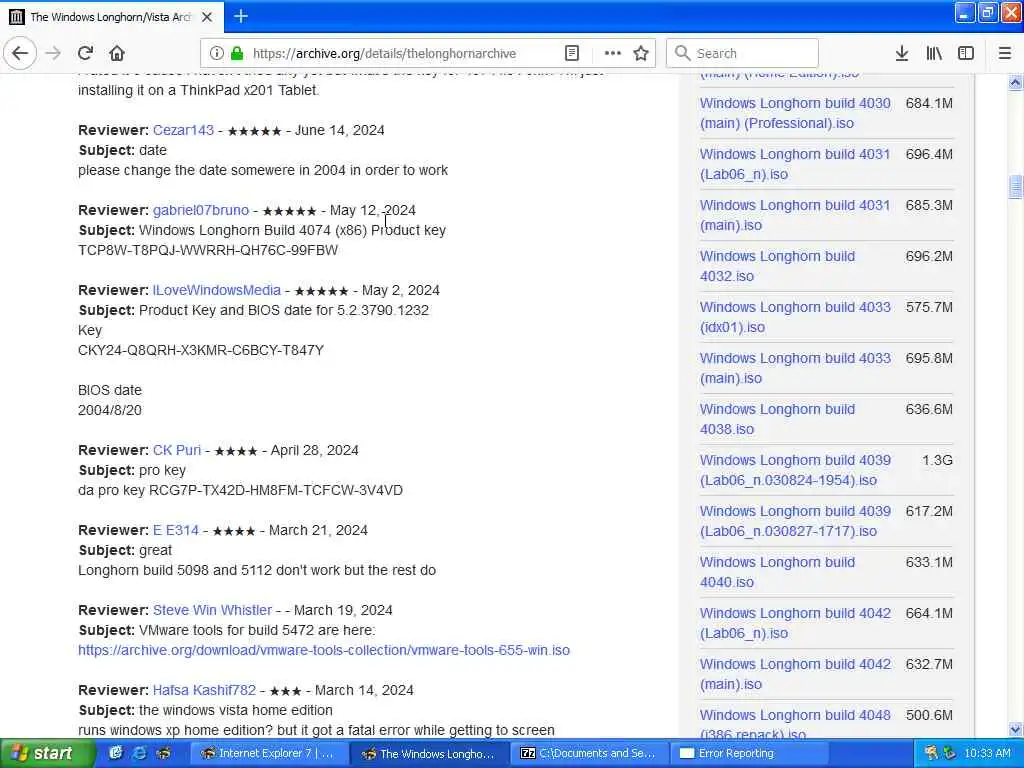
Task: Open site information icon in address bar
Action: [217, 53]
